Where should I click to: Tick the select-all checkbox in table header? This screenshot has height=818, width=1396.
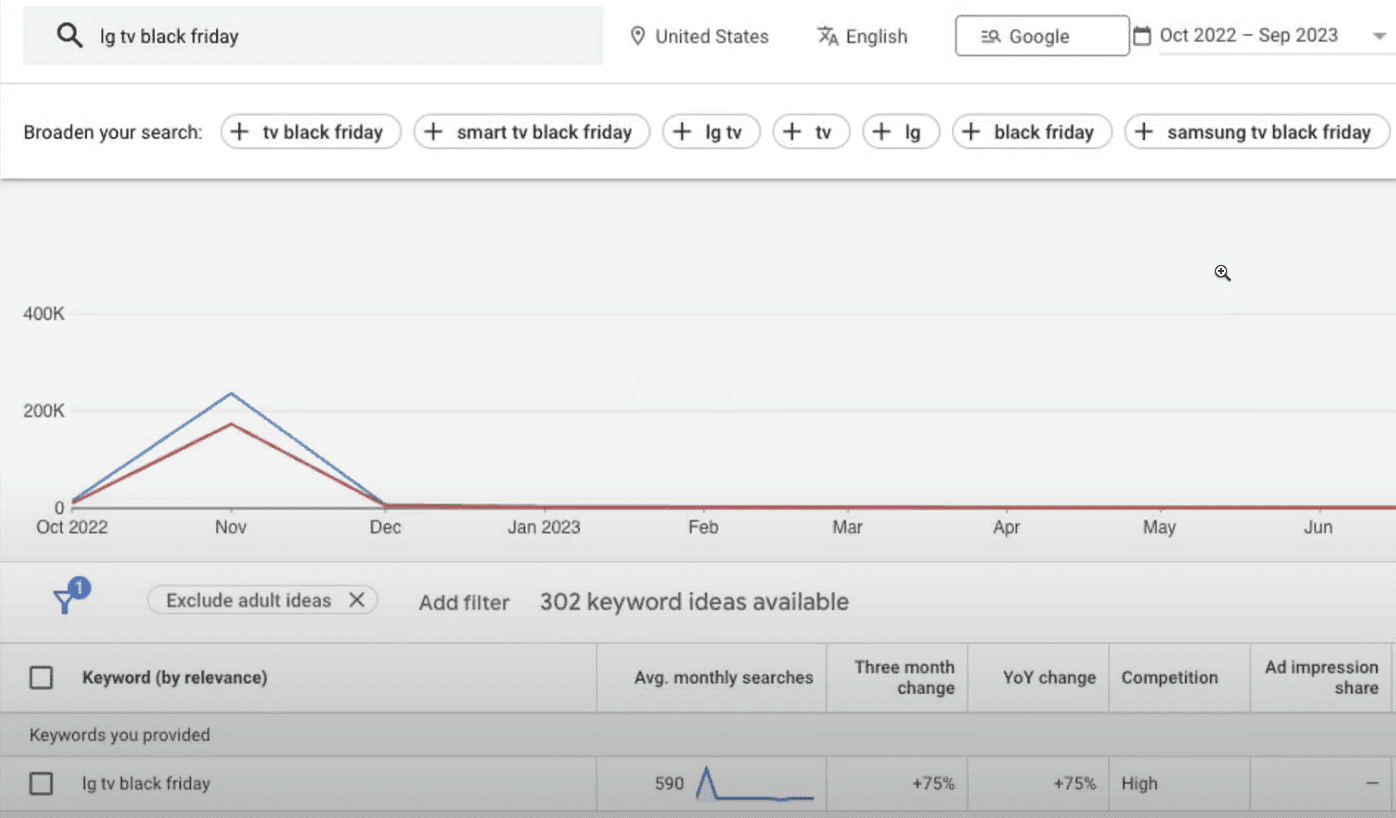tap(41, 678)
